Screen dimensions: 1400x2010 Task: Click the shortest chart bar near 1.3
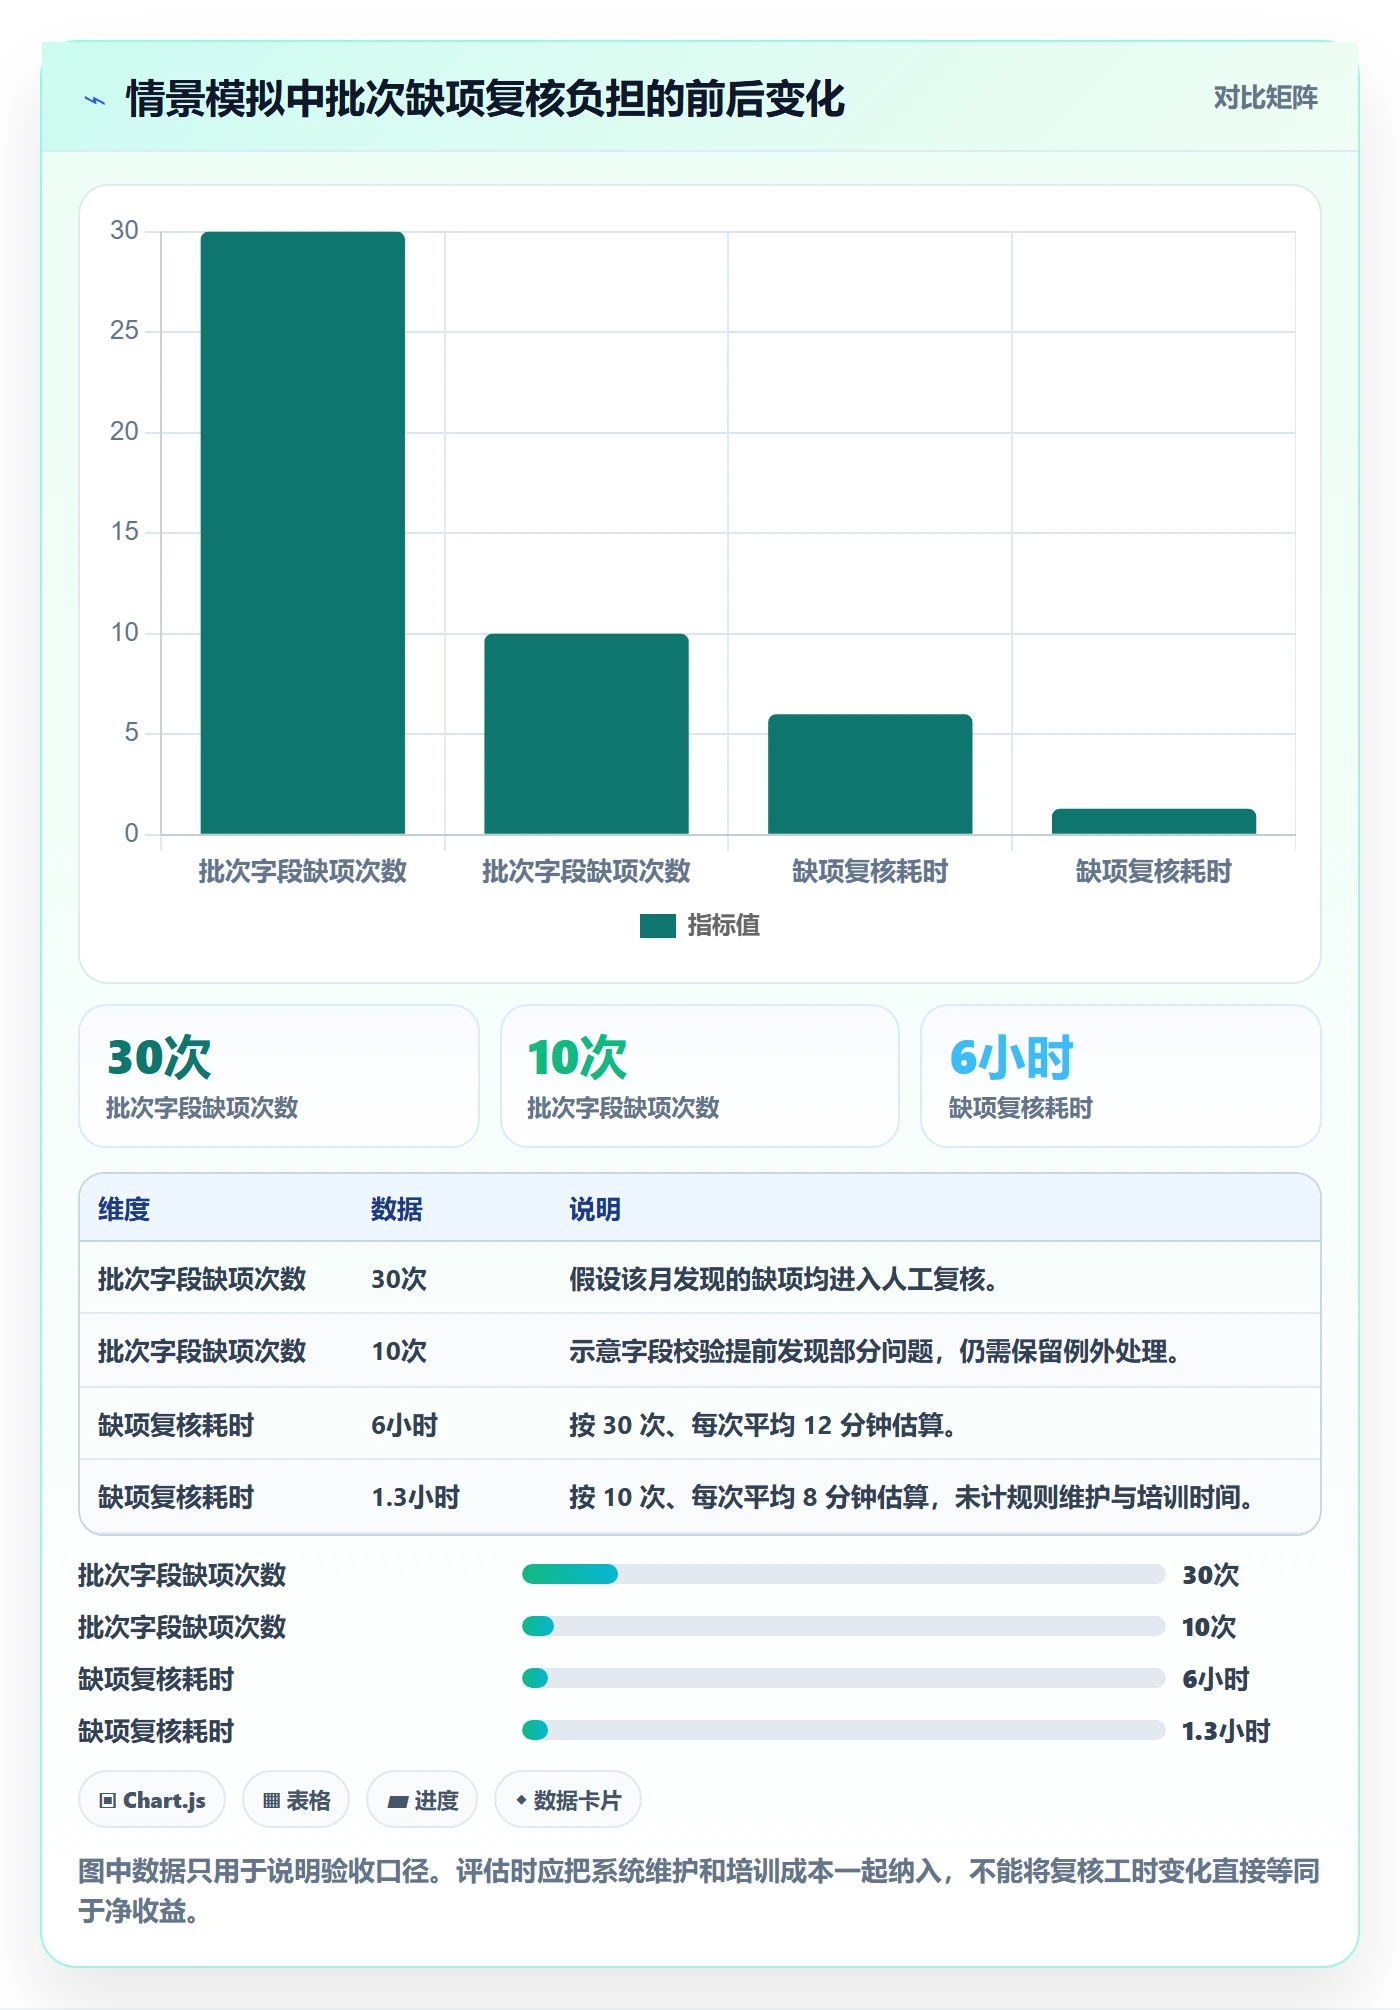pyautogui.click(x=1154, y=821)
